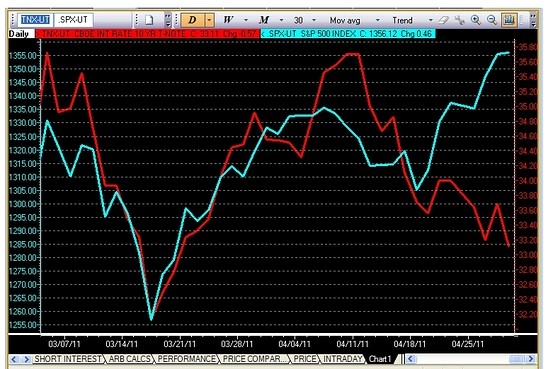Select the .SPX-UT symbol field
553x369 pixels.
pyautogui.click(x=73, y=20)
